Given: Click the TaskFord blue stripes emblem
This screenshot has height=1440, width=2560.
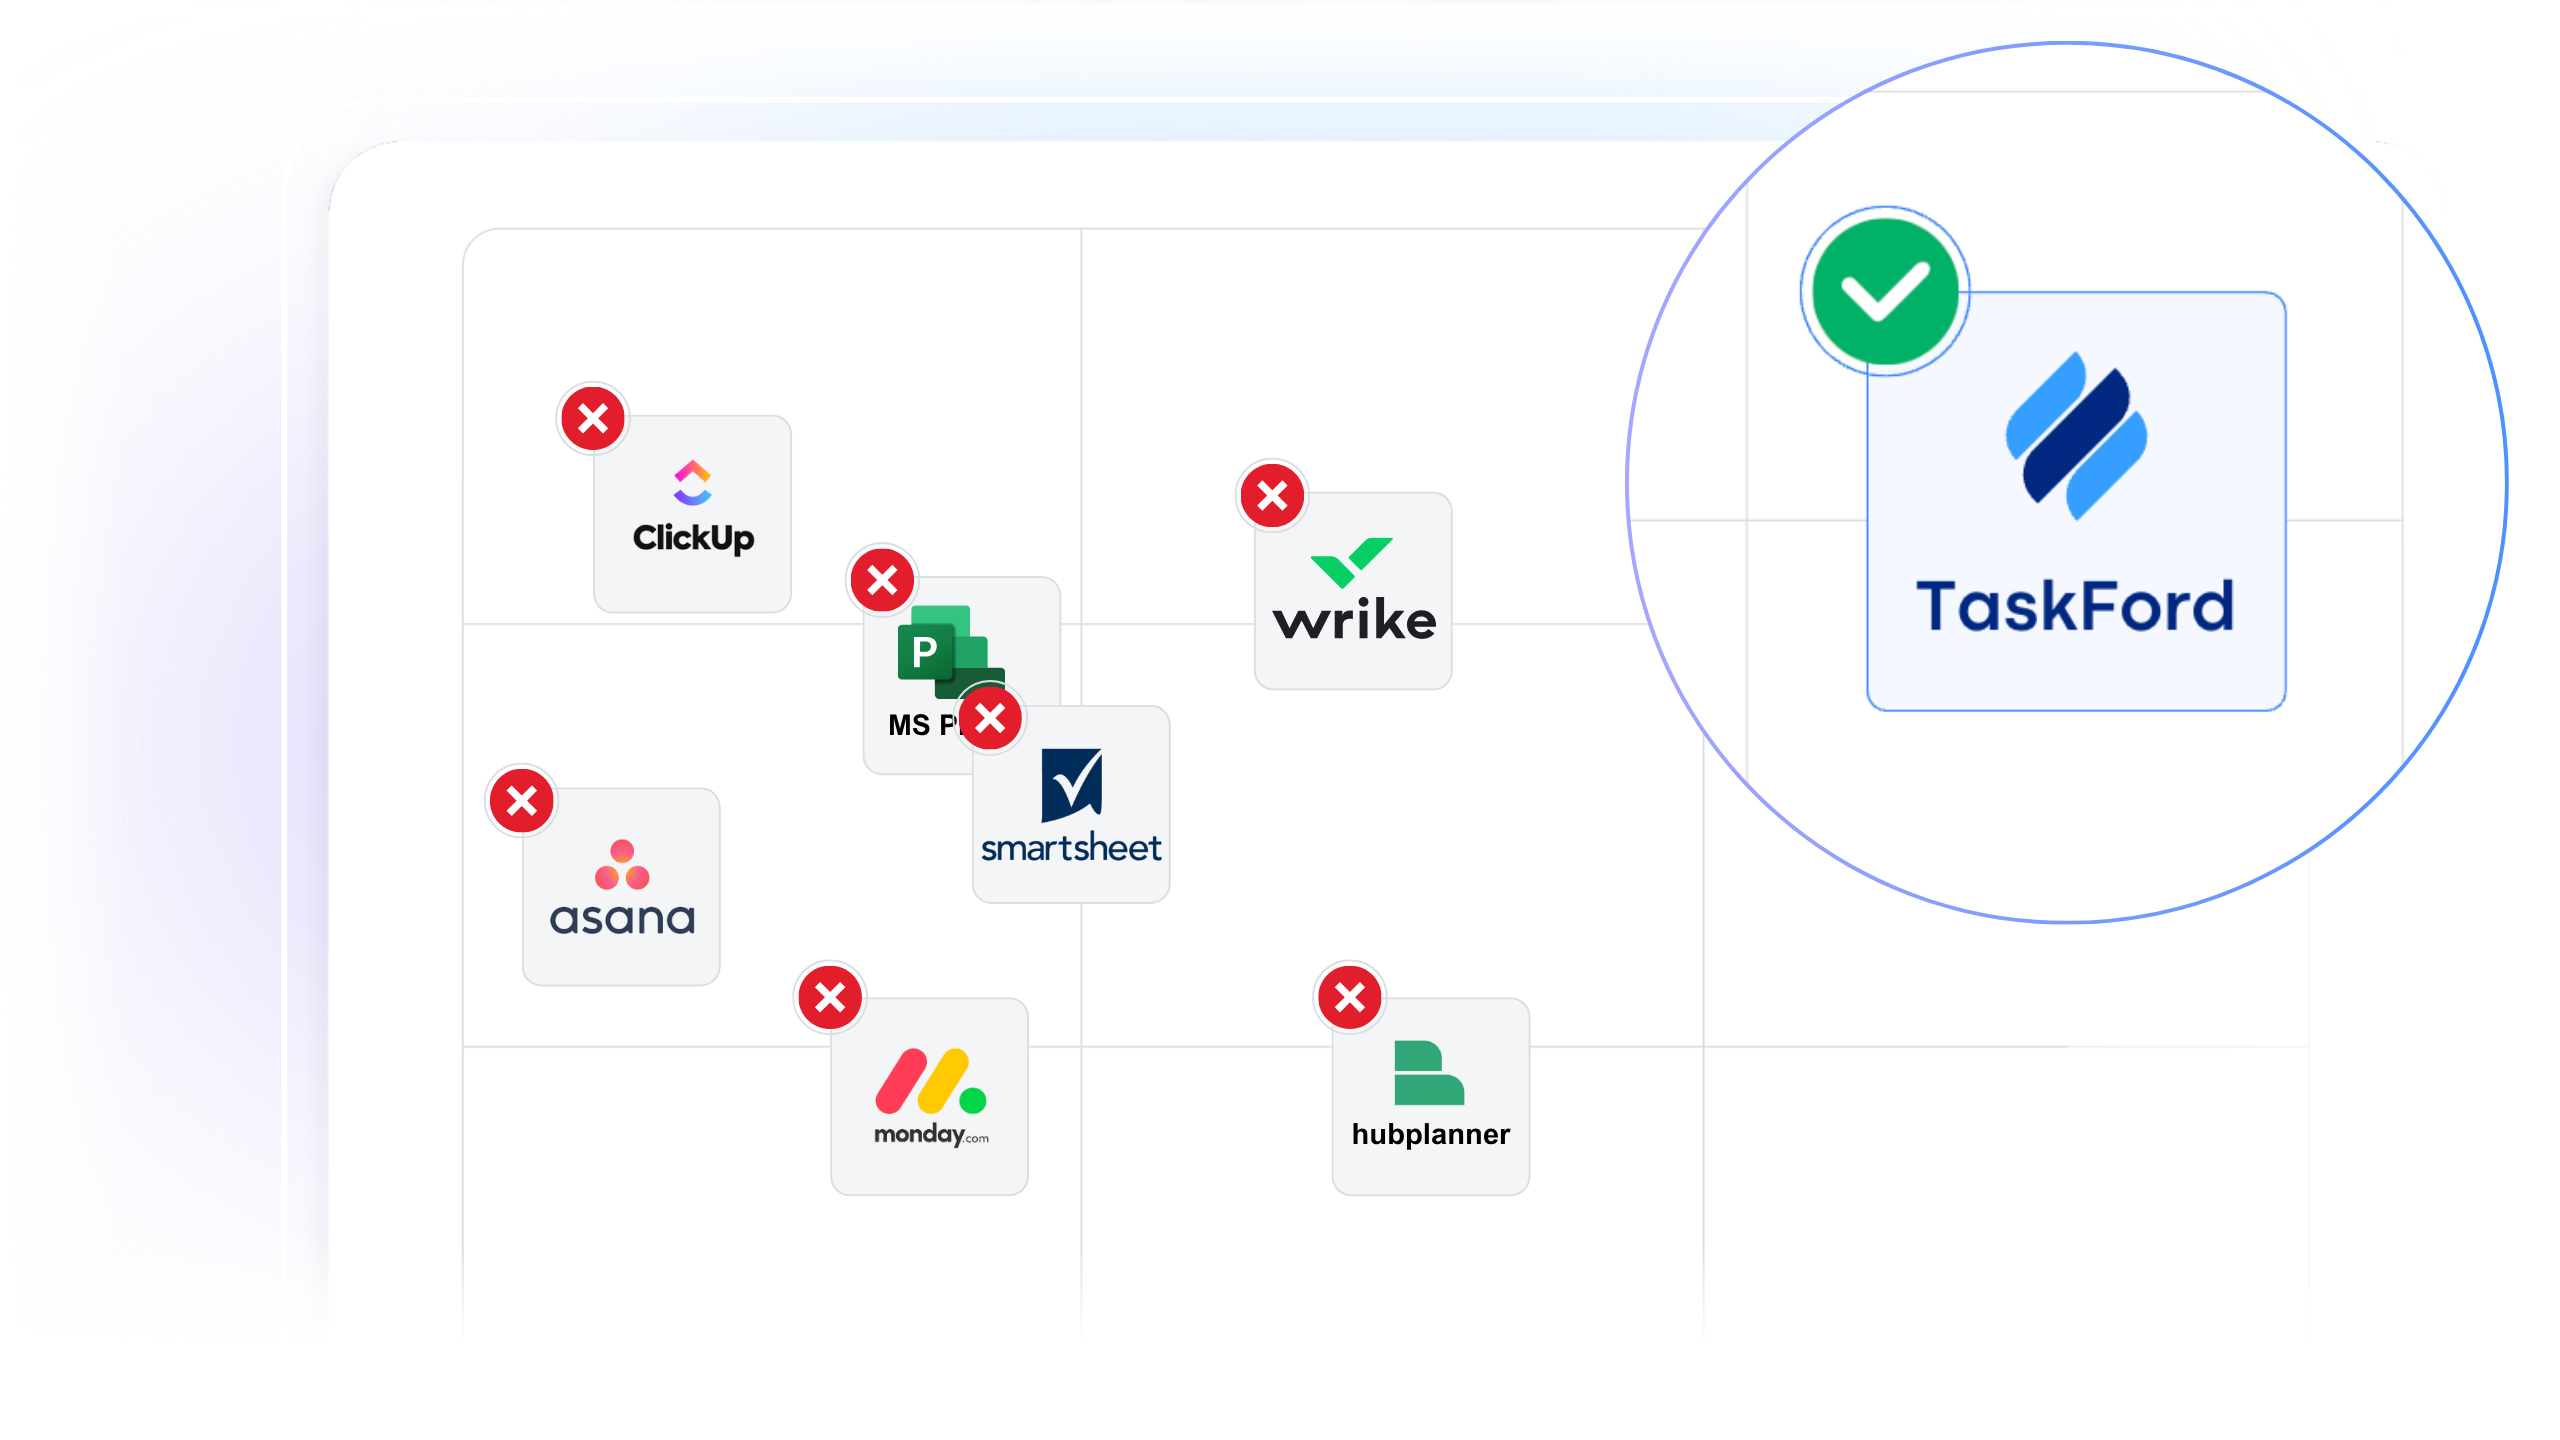Looking at the screenshot, I should 2076,435.
